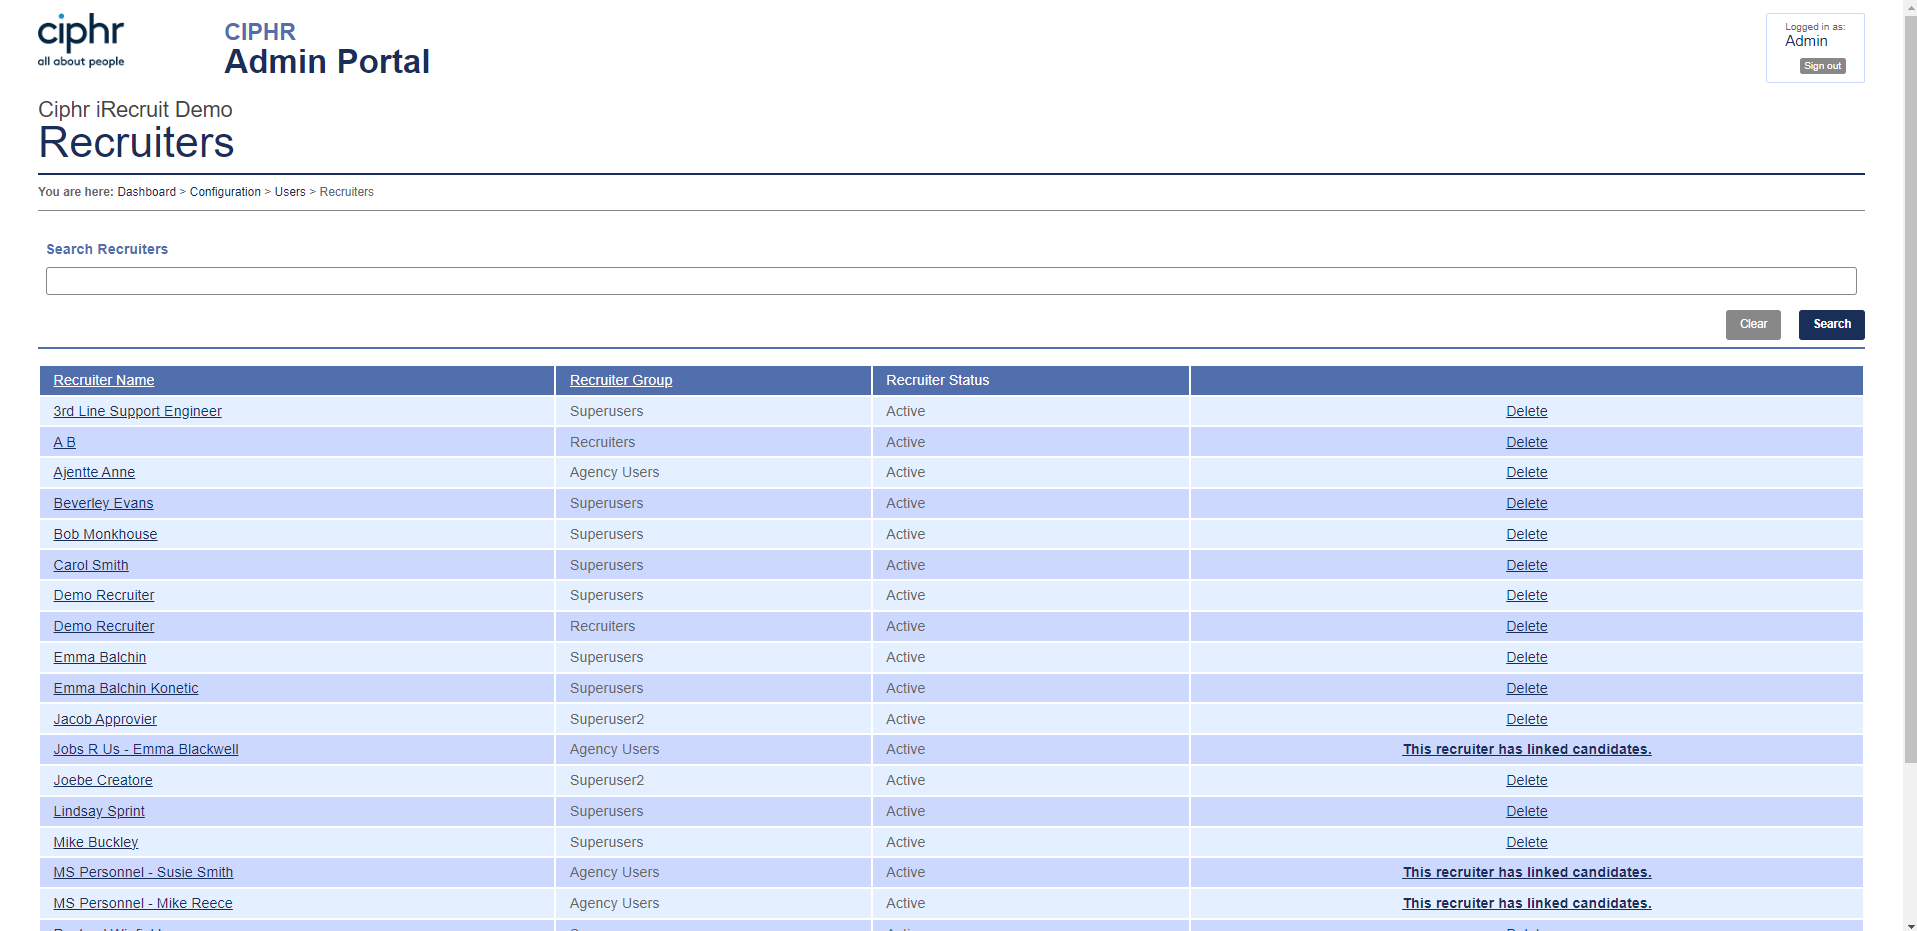Delete the Beverley Evans recruiter
1917x931 pixels.
(x=1526, y=503)
